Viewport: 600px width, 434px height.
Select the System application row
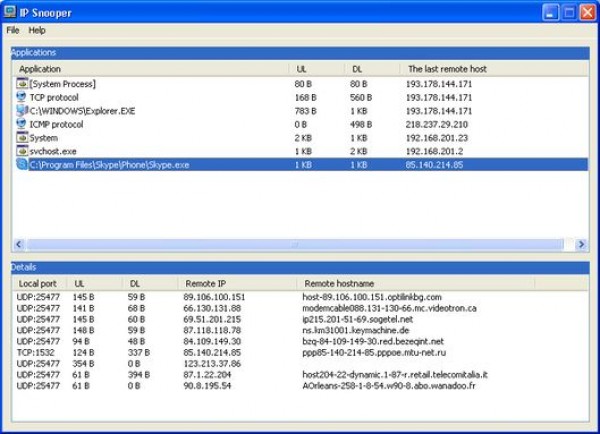pos(300,138)
